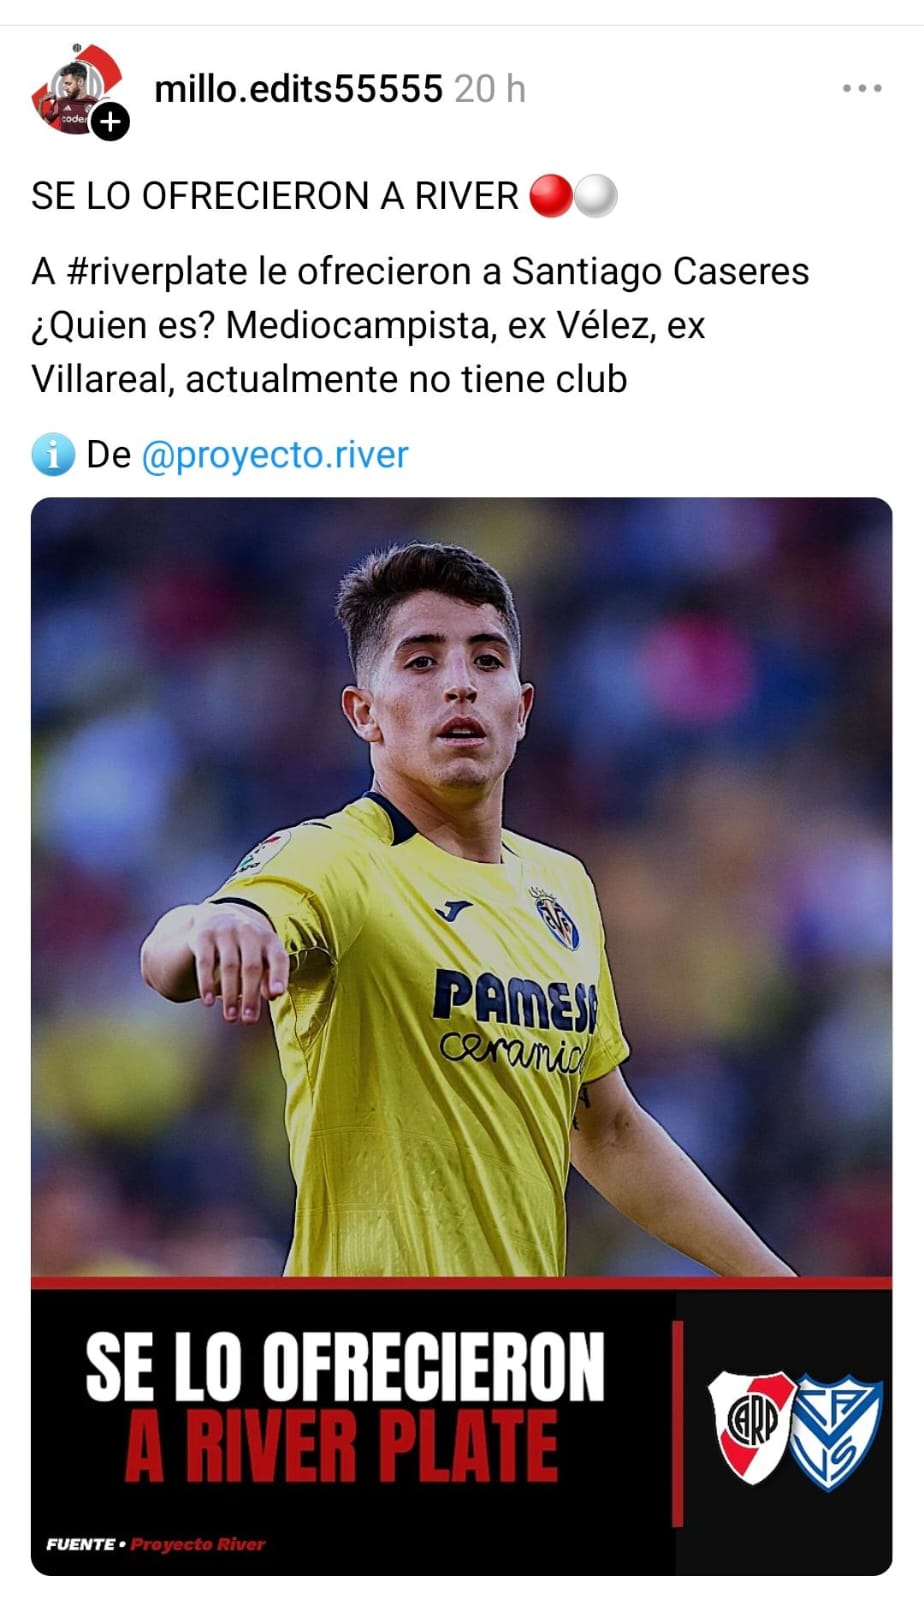Open the @proyecto.river mention

click(275, 455)
